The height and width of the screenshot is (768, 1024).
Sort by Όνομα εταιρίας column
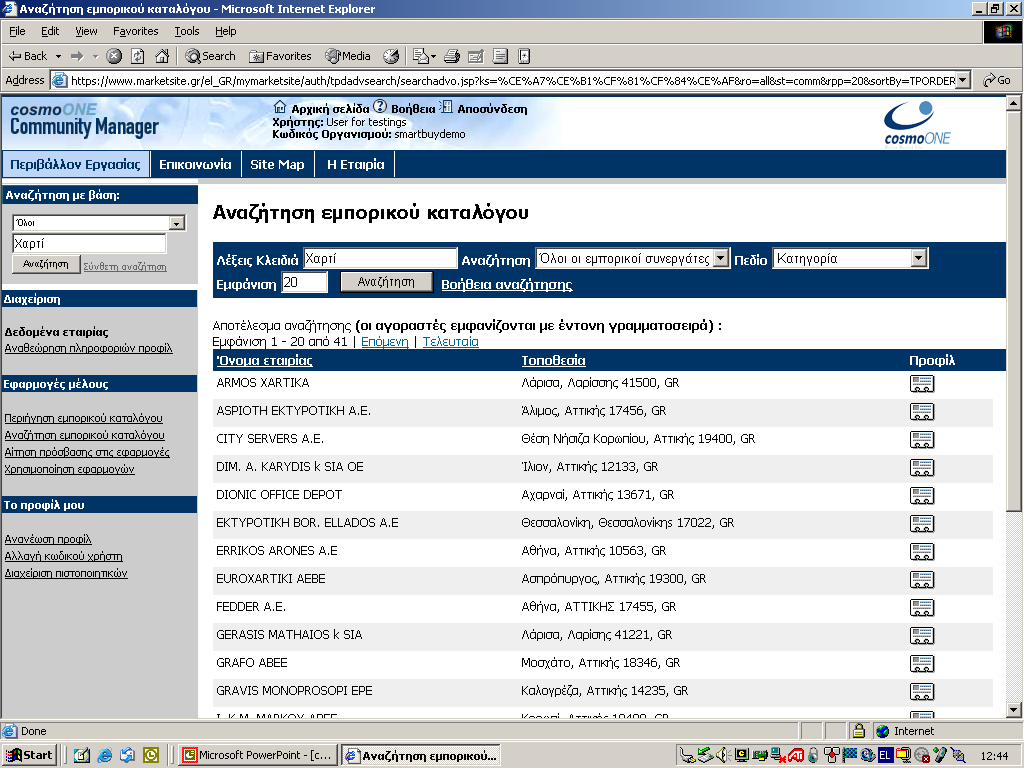point(264,360)
